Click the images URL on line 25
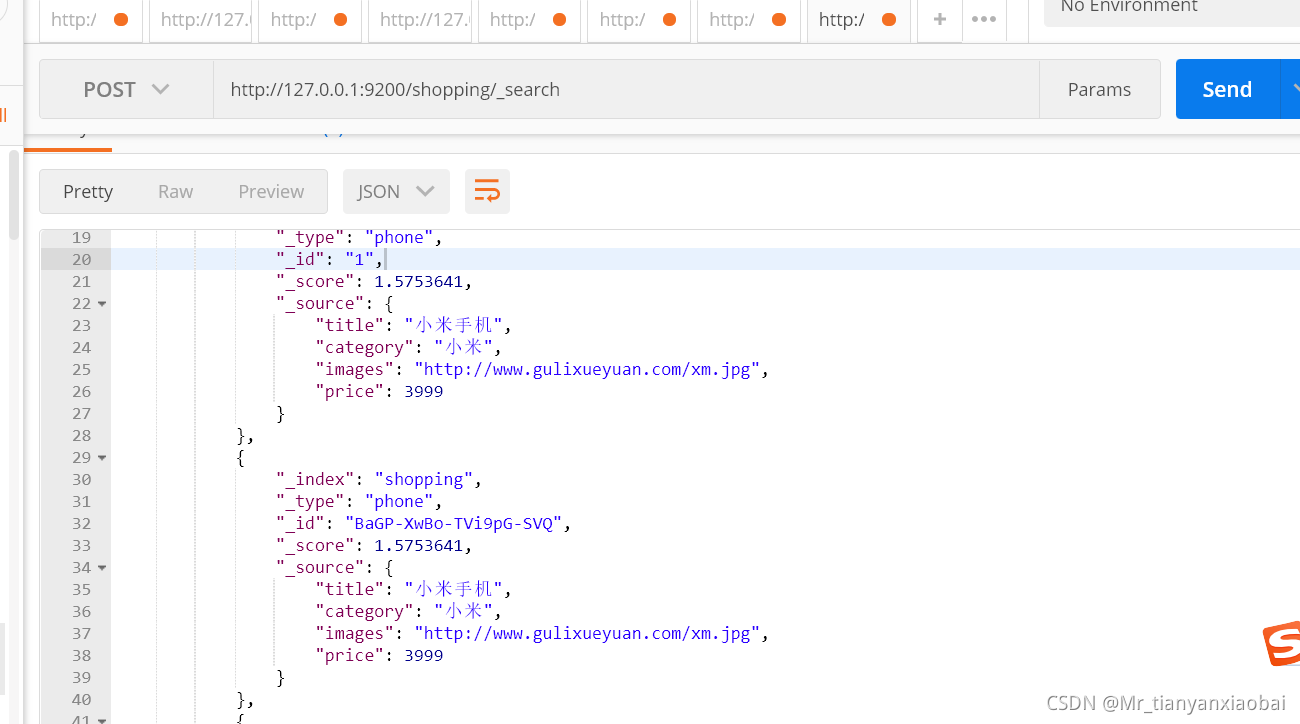 coord(587,369)
